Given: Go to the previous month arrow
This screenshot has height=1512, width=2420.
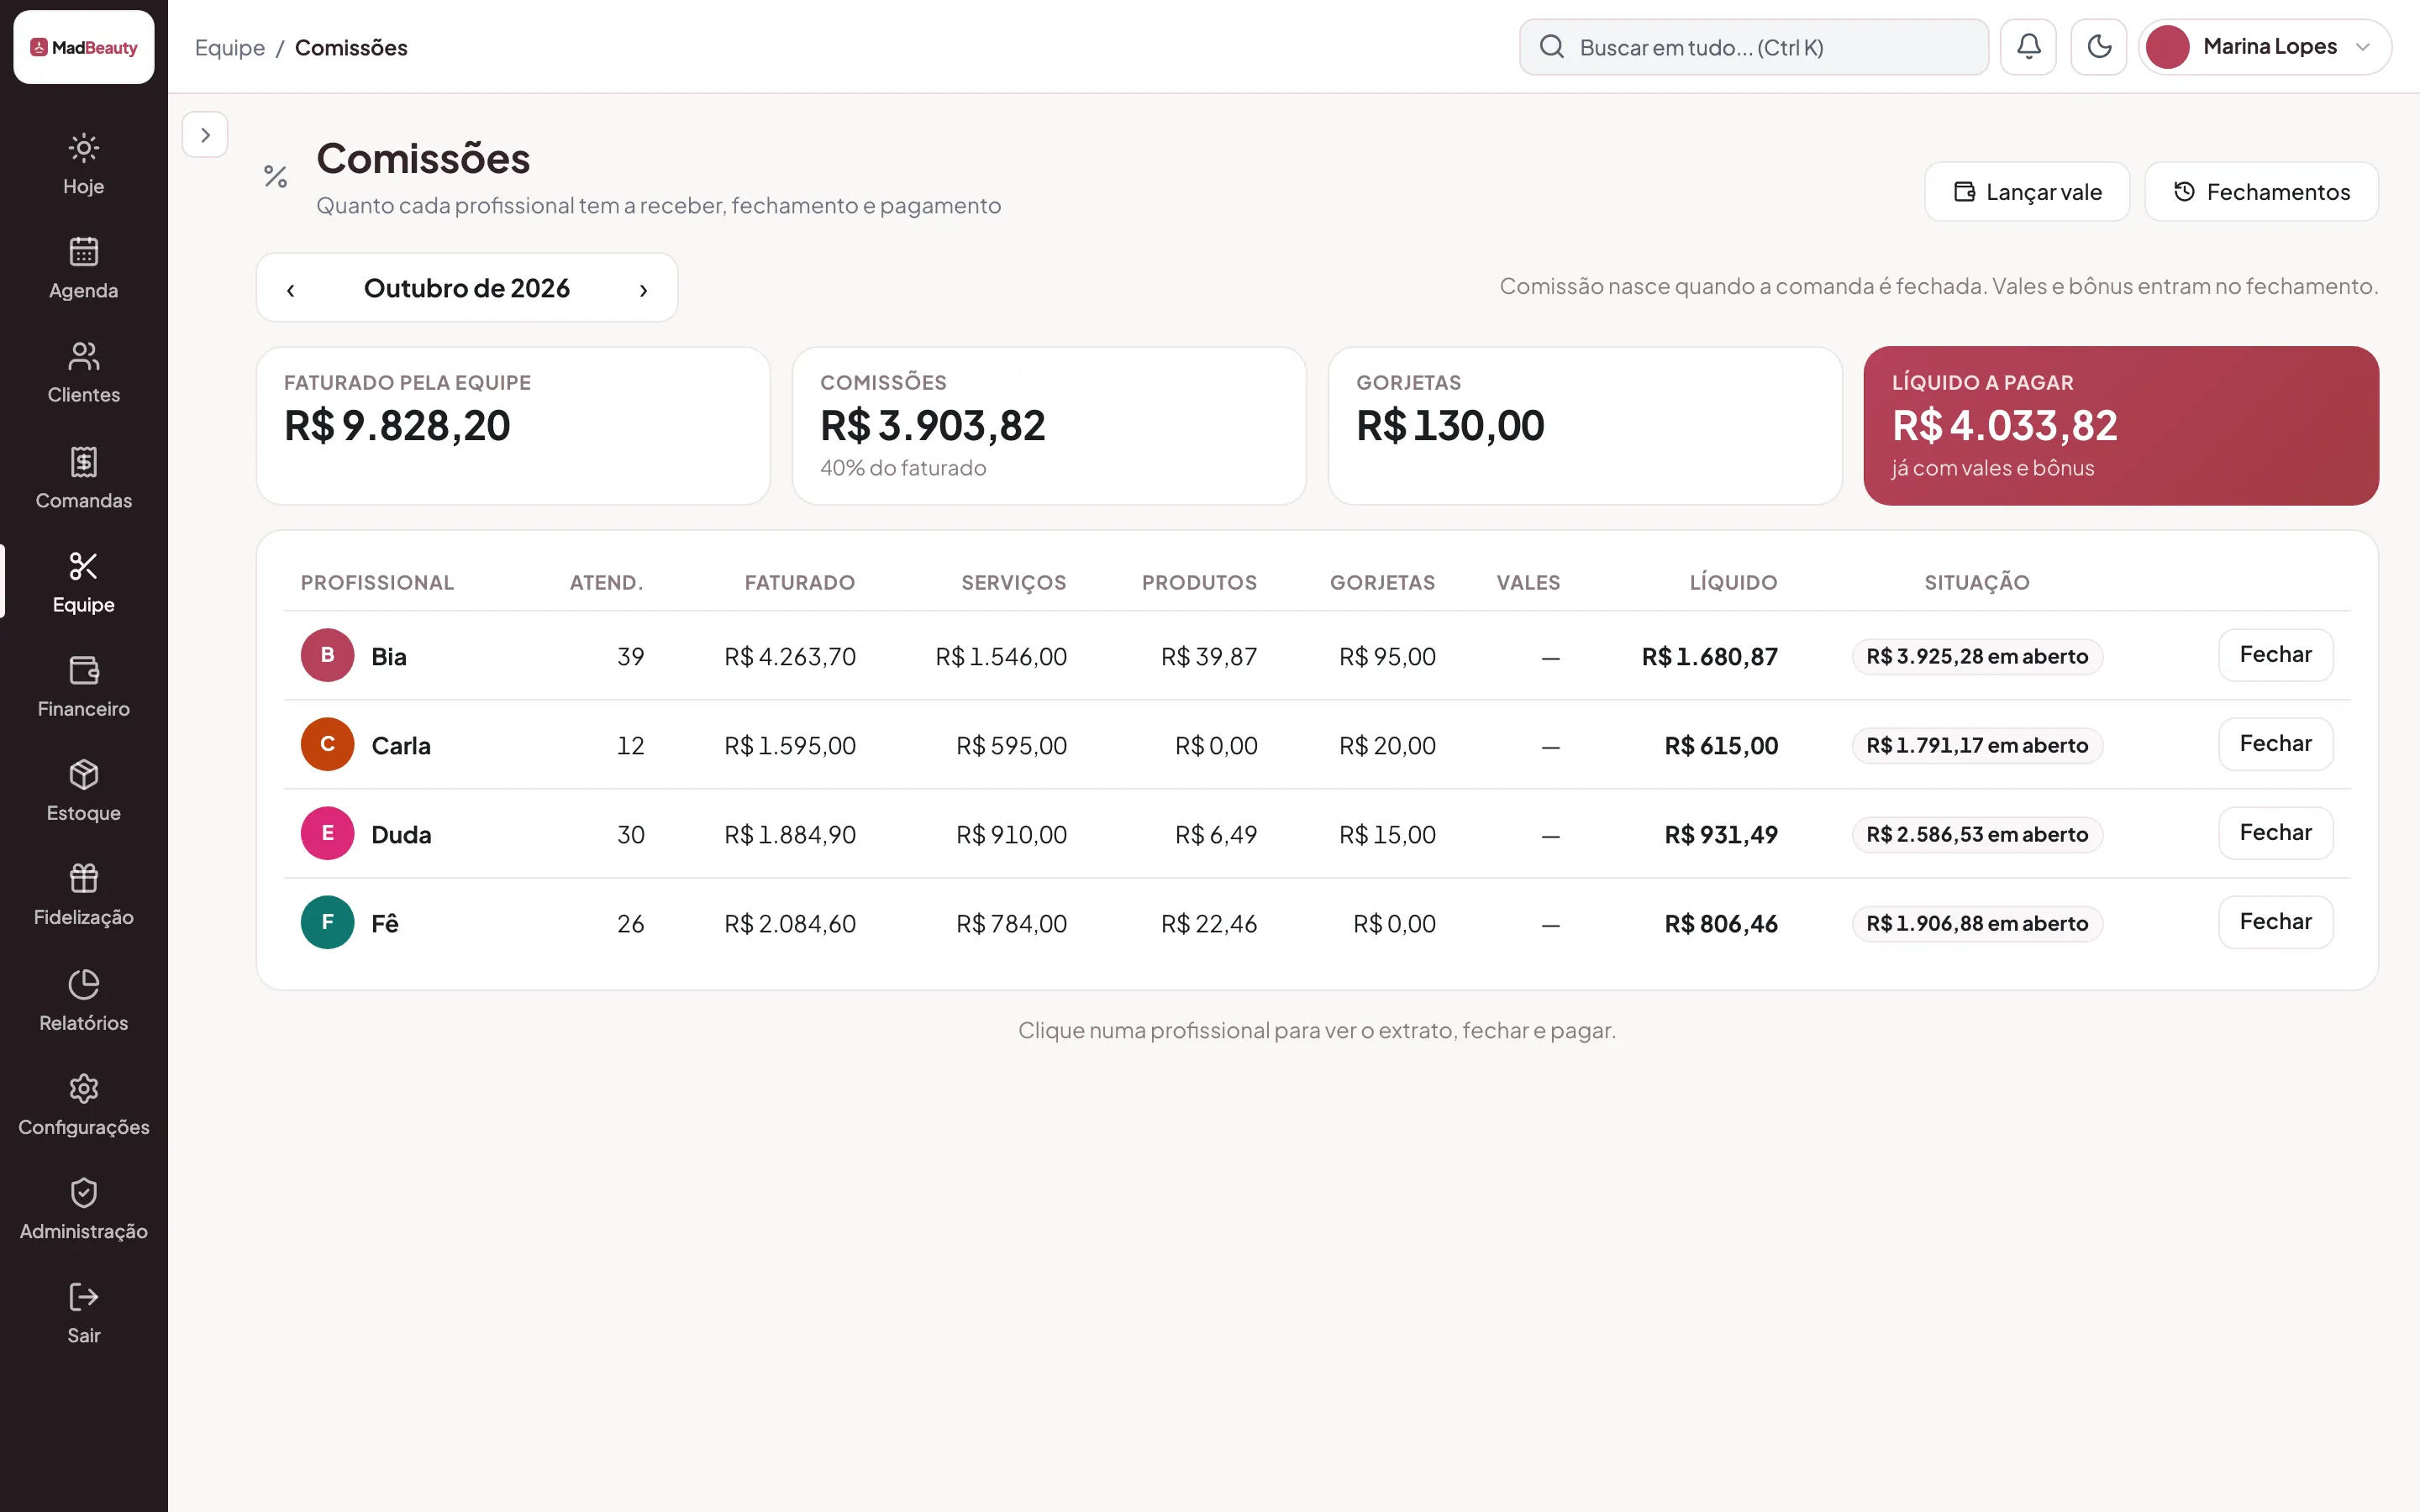Looking at the screenshot, I should (291, 289).
